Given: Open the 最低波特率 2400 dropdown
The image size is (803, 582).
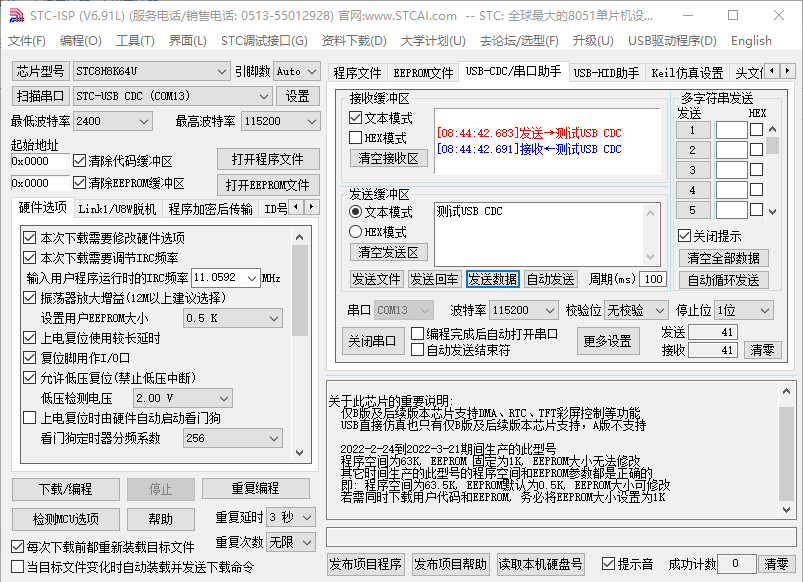Looking at the screenshot, I should [112, 121].
